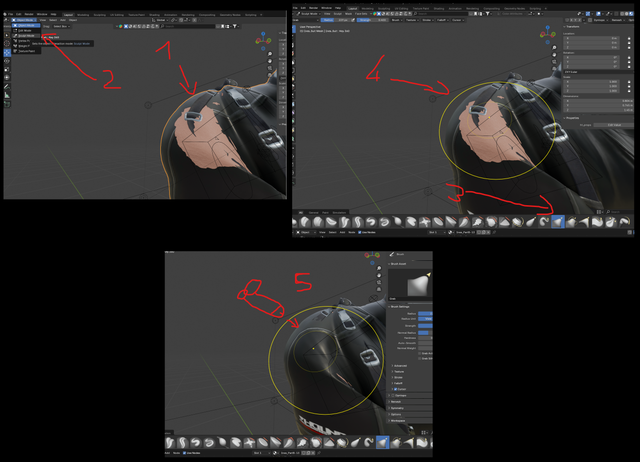Select the Select Box tool in top-left toolbar
Screen dimensions: 640x462
click(x=7, y=35)
